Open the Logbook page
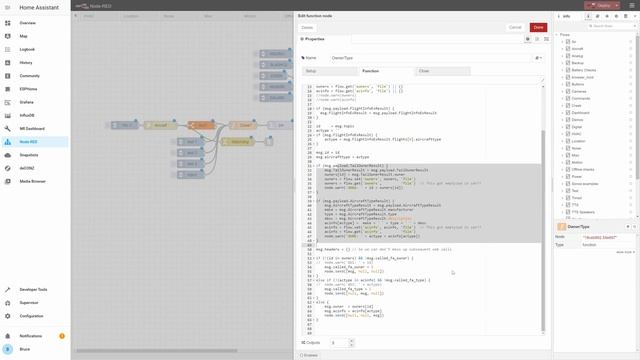The width and height of the screenshot is (640, 360). pos(35,49)
